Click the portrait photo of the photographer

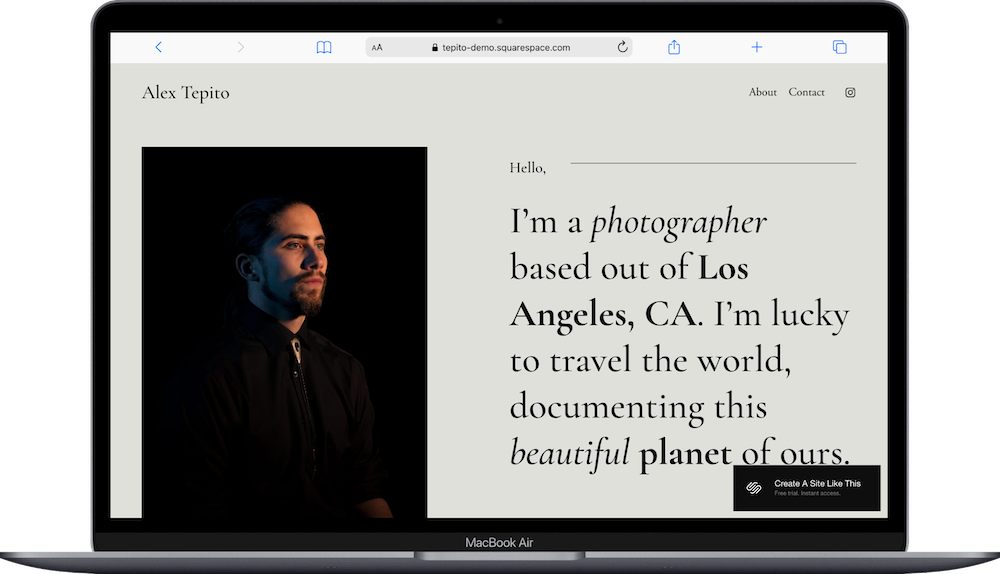(x=284, y=332)
